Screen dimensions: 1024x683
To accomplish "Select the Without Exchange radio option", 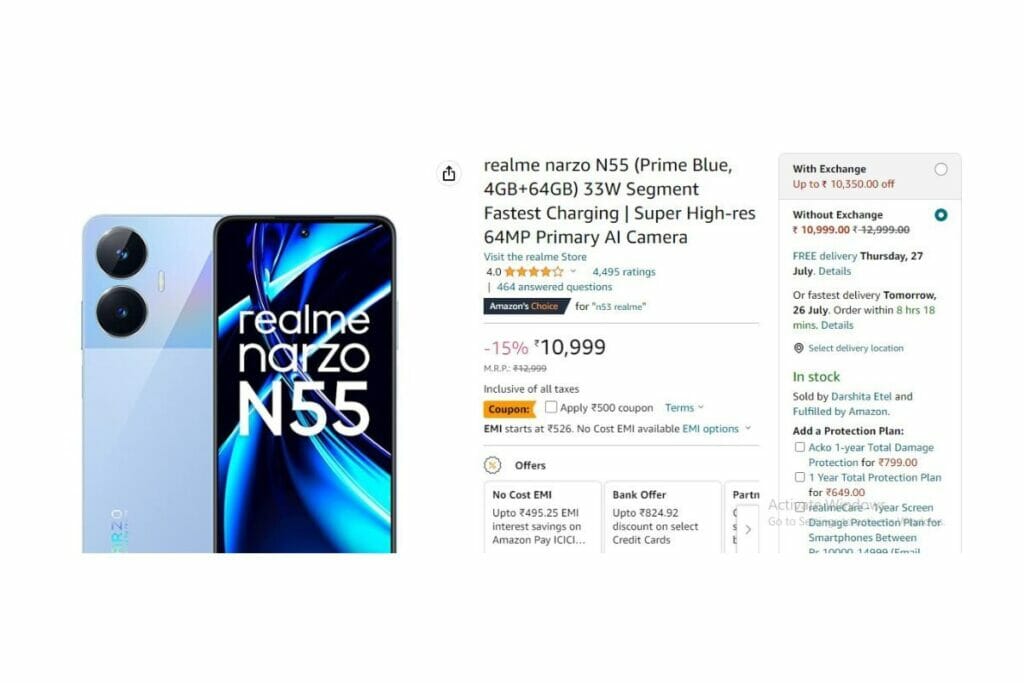I will (x=940, y=215).
